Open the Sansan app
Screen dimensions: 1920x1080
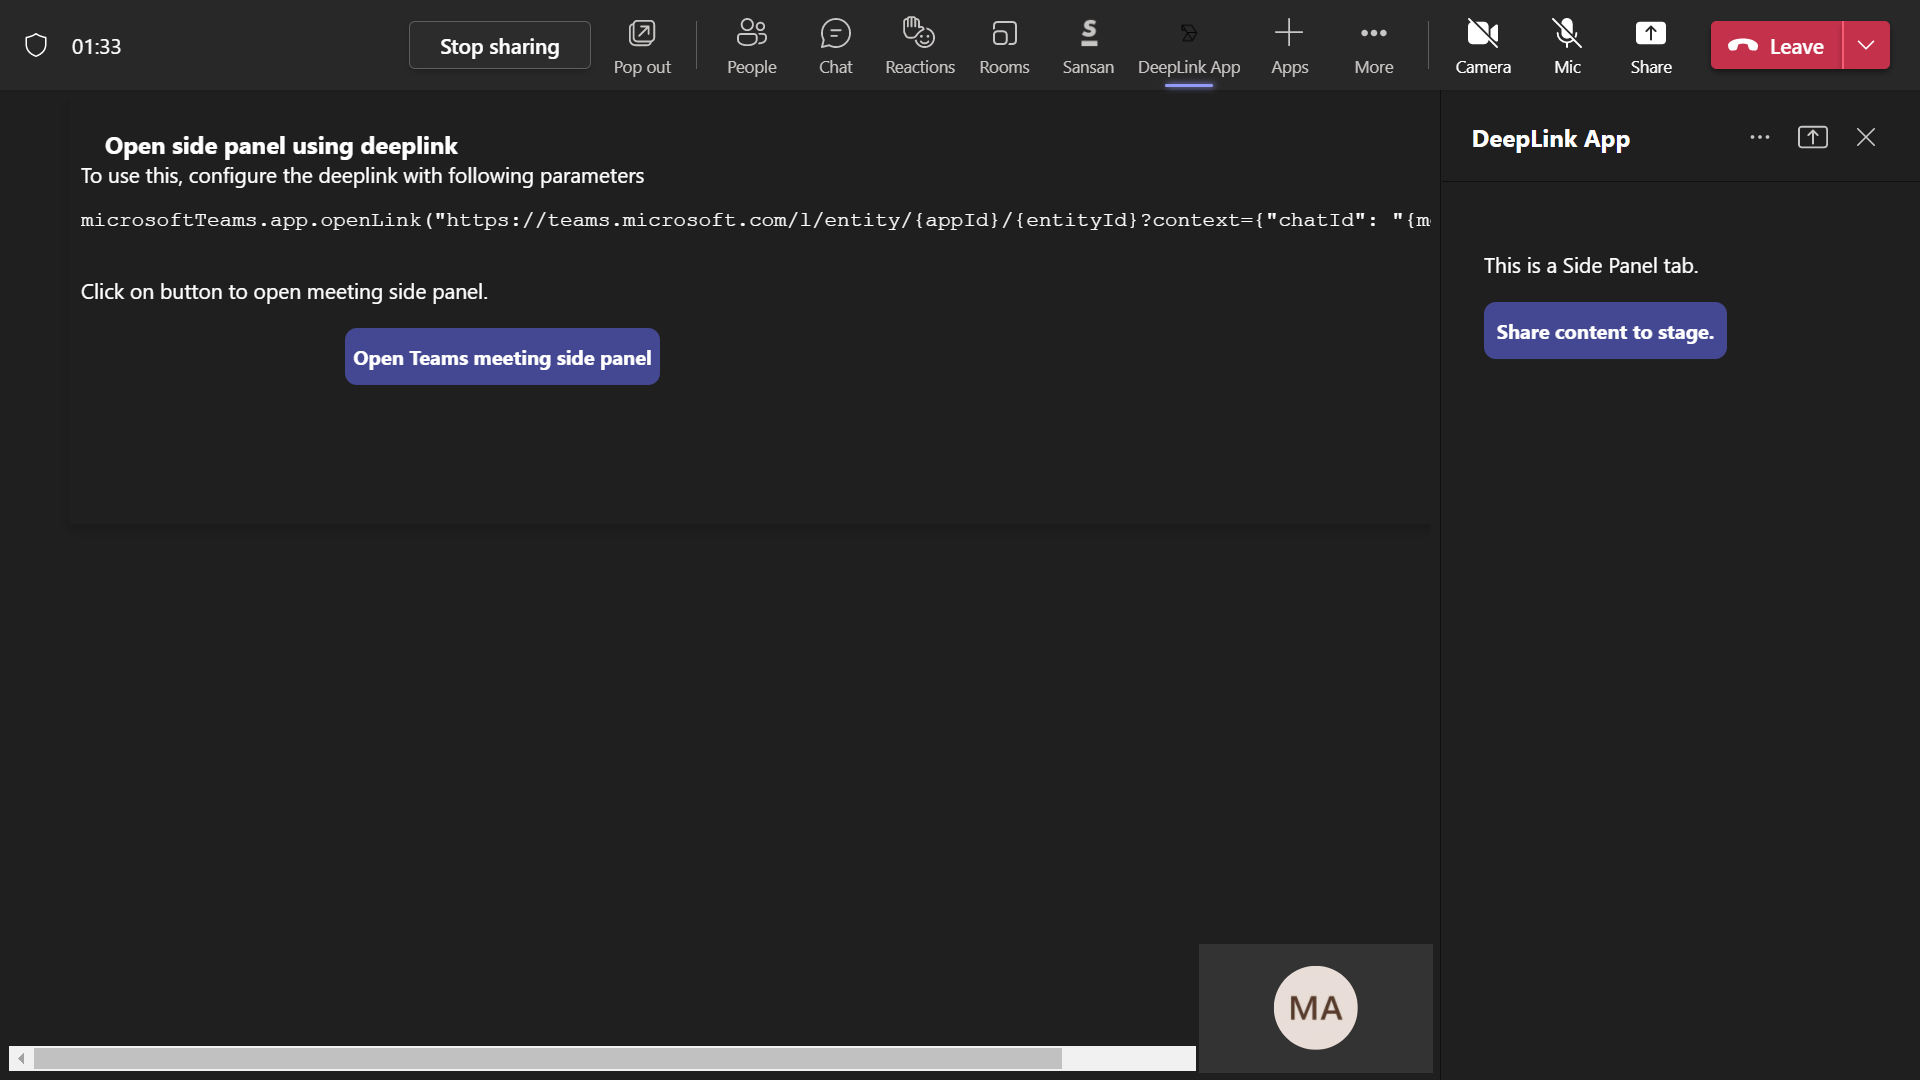click(1088, 46)
